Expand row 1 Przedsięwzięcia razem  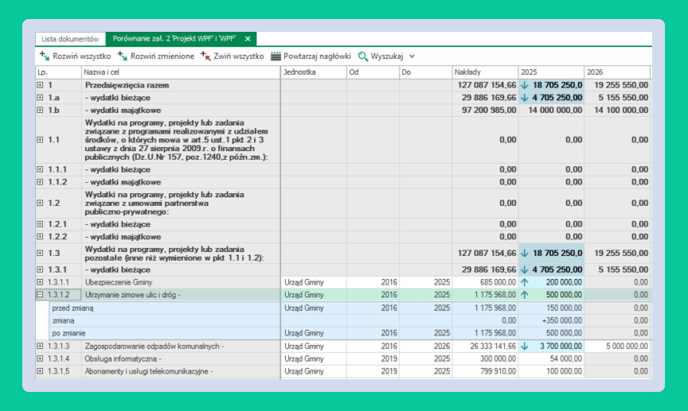click(40, 85)
